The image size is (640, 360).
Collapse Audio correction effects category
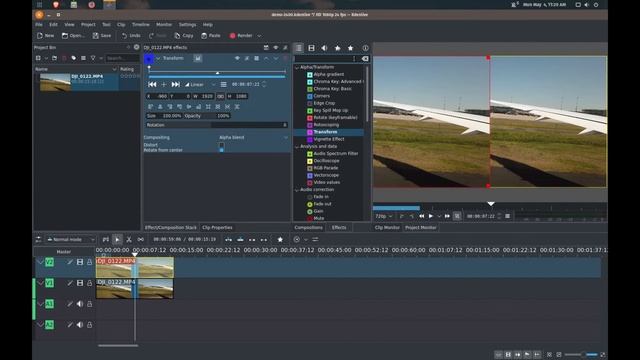pyautogui.click(x=297, y=190)
